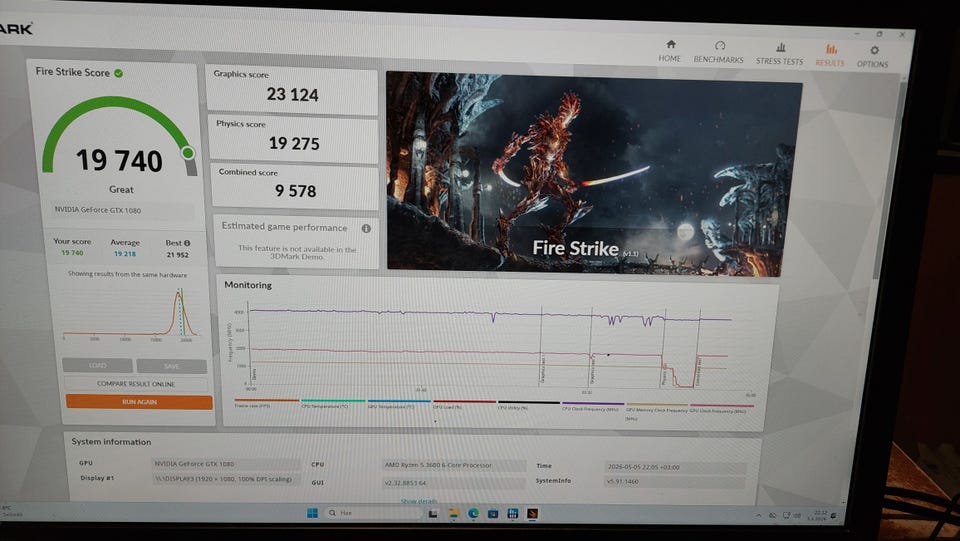This screenshot has height=541, width=960.
Task: Click the Graphics score value 23 124
Action: pos(293,94)
